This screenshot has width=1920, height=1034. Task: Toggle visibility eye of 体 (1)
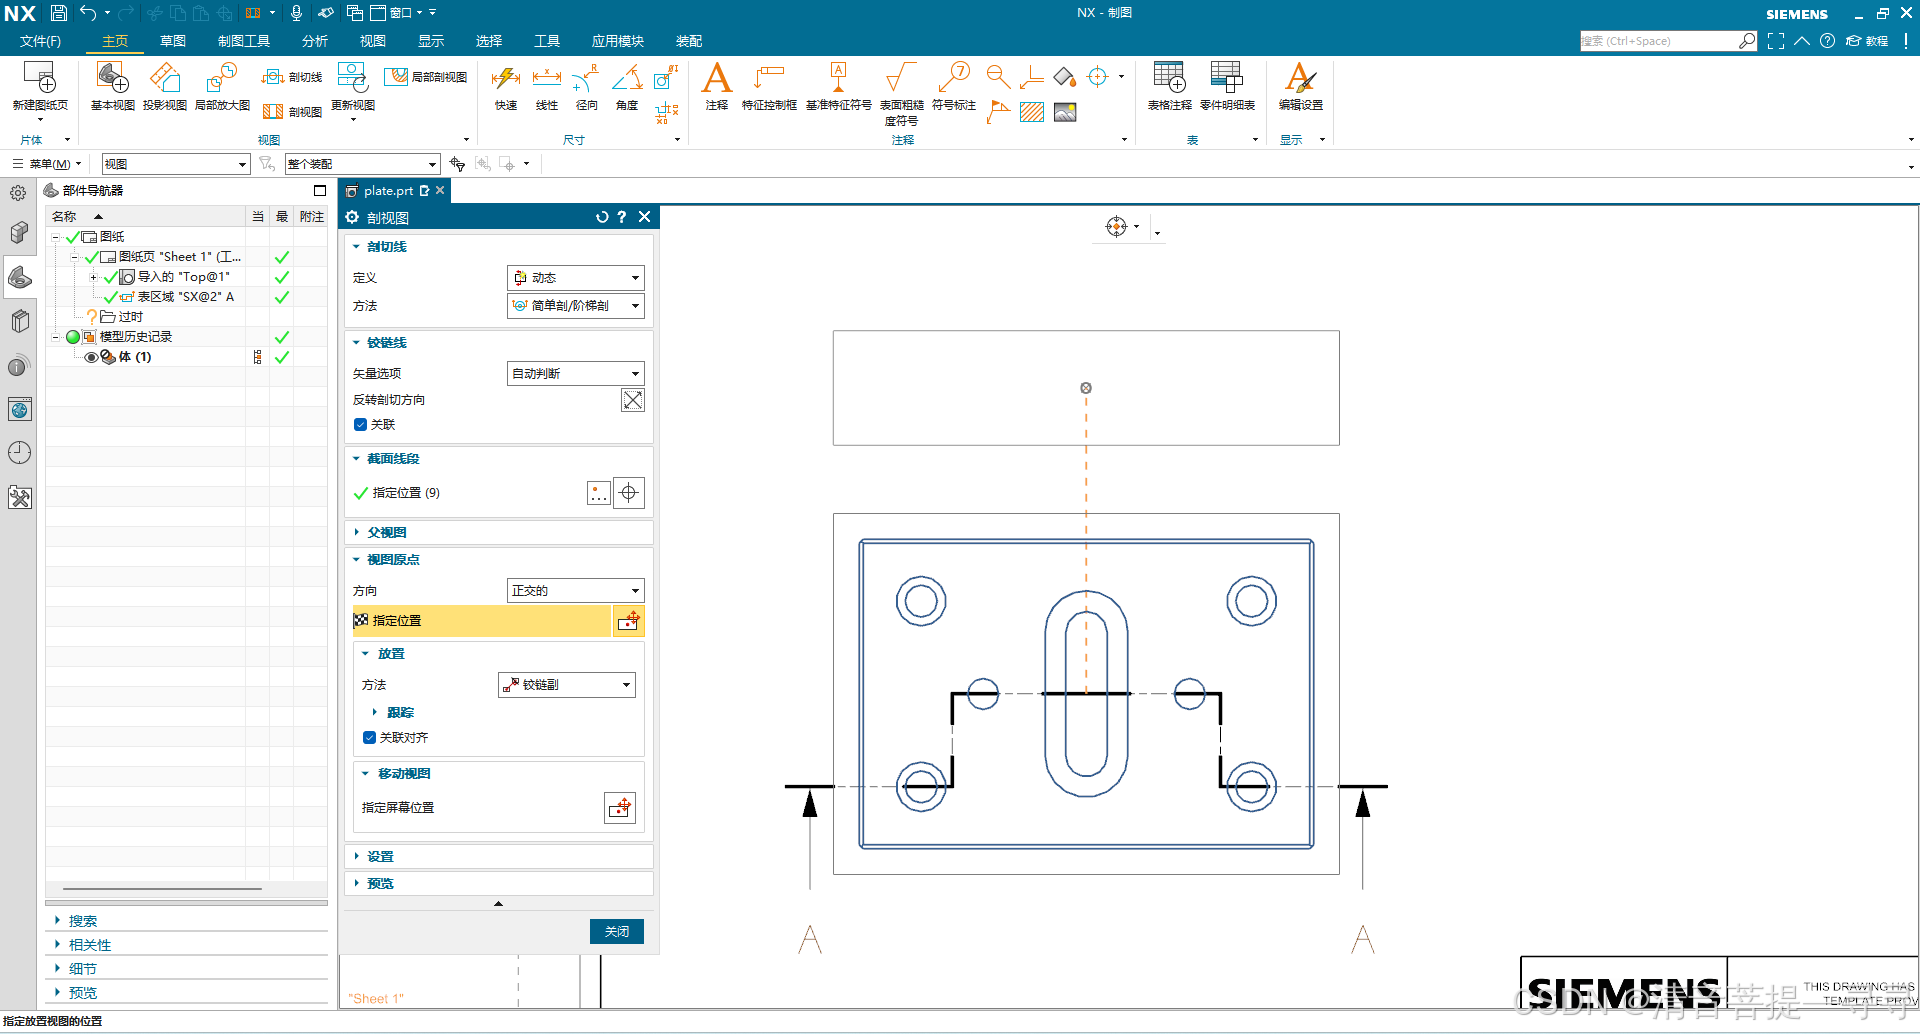(91, 357)
